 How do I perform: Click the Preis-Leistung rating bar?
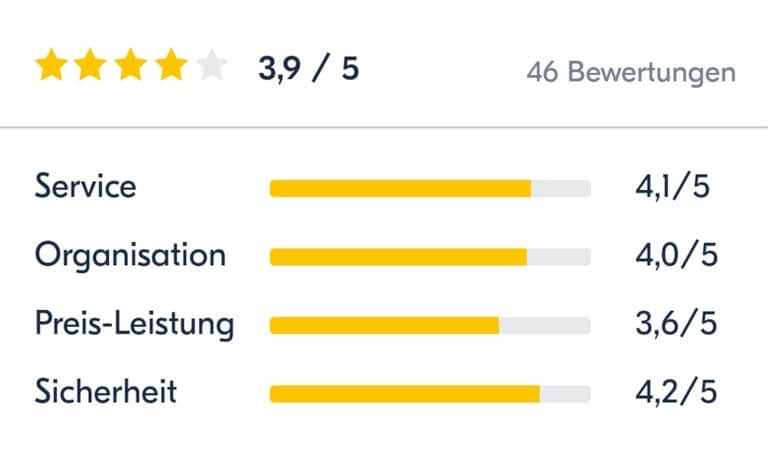(x=430, y=326)
